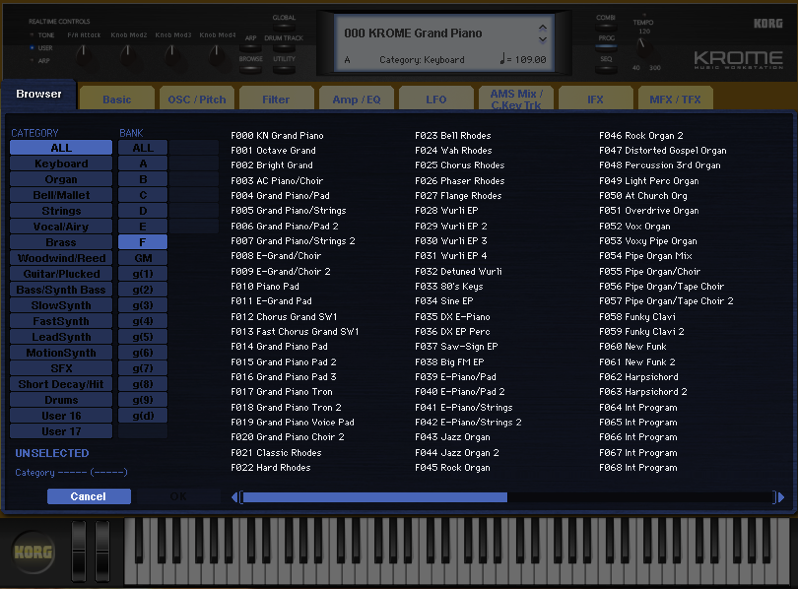Screen dimensions: 798x589
Task: Select program F035 DX E-Piano
Action: (452, 317)
